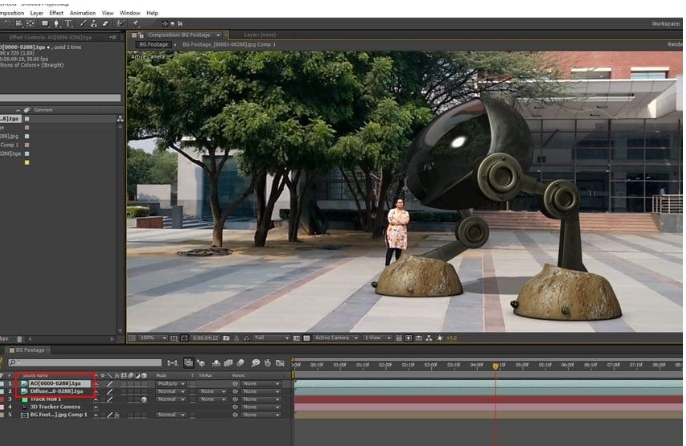Viewport: 686px width, 446px height.
Task: Toggle the viewer lock next to Composition tab
Action: tap(141, 35)
